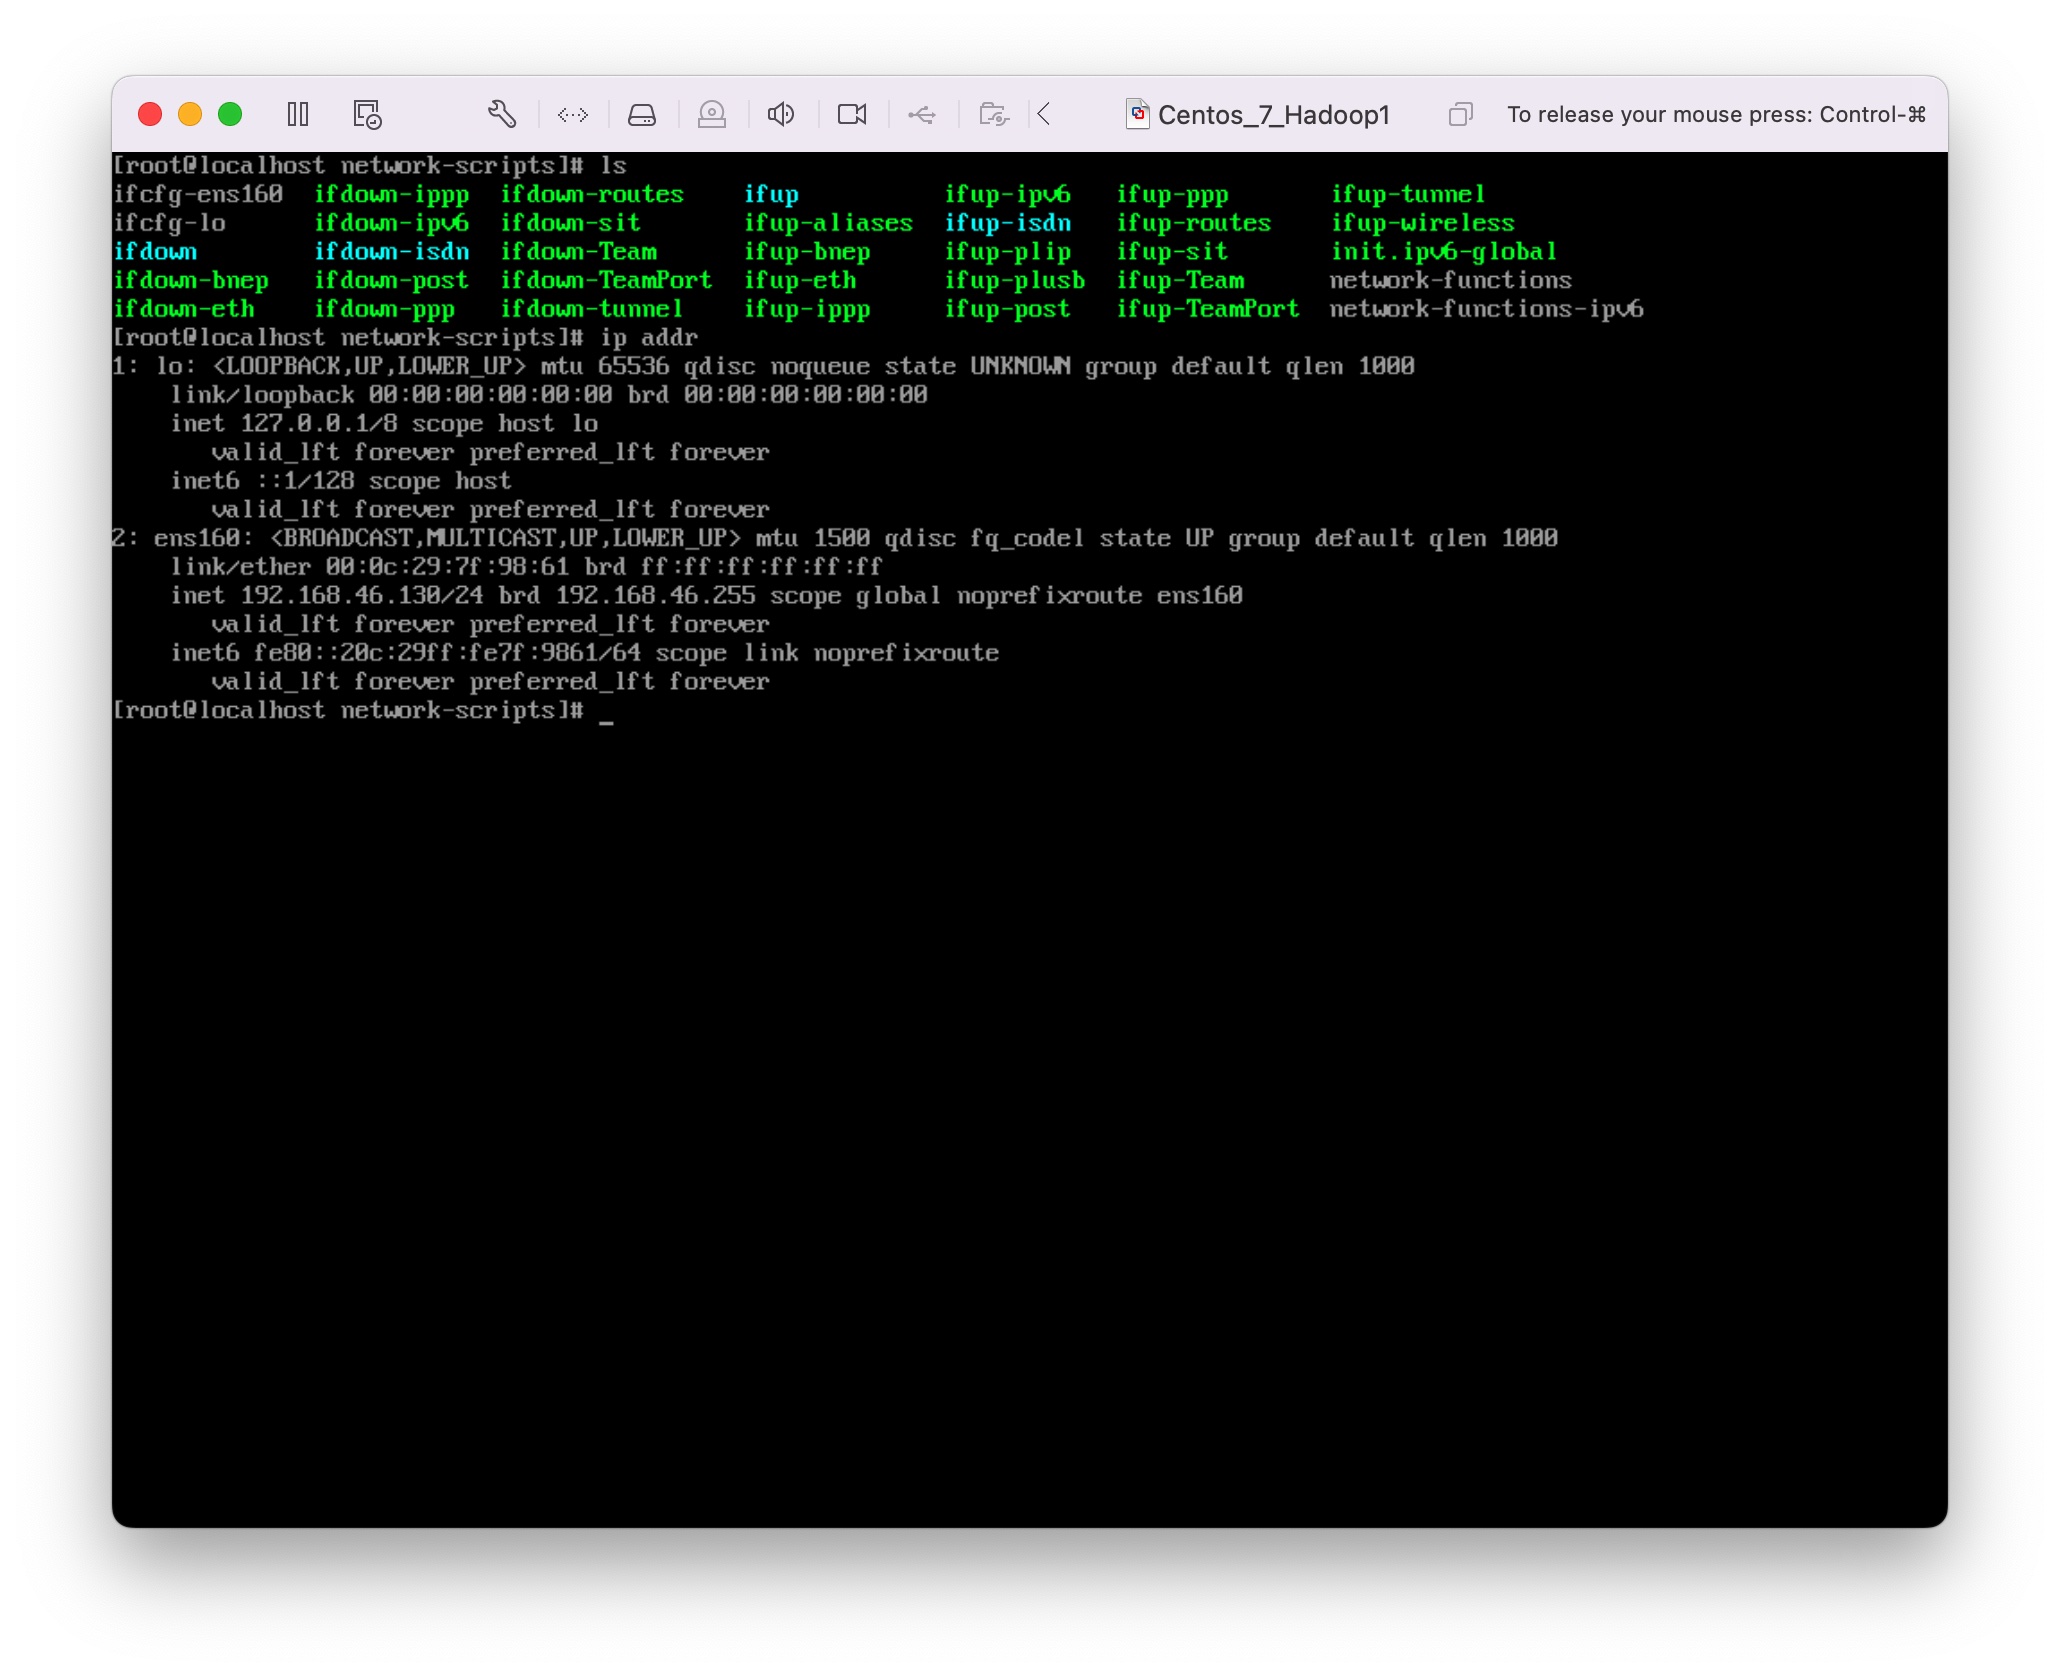Click the cyan ifup entry
Screen dimensions: 2060x1676
(x=771, y=194)
